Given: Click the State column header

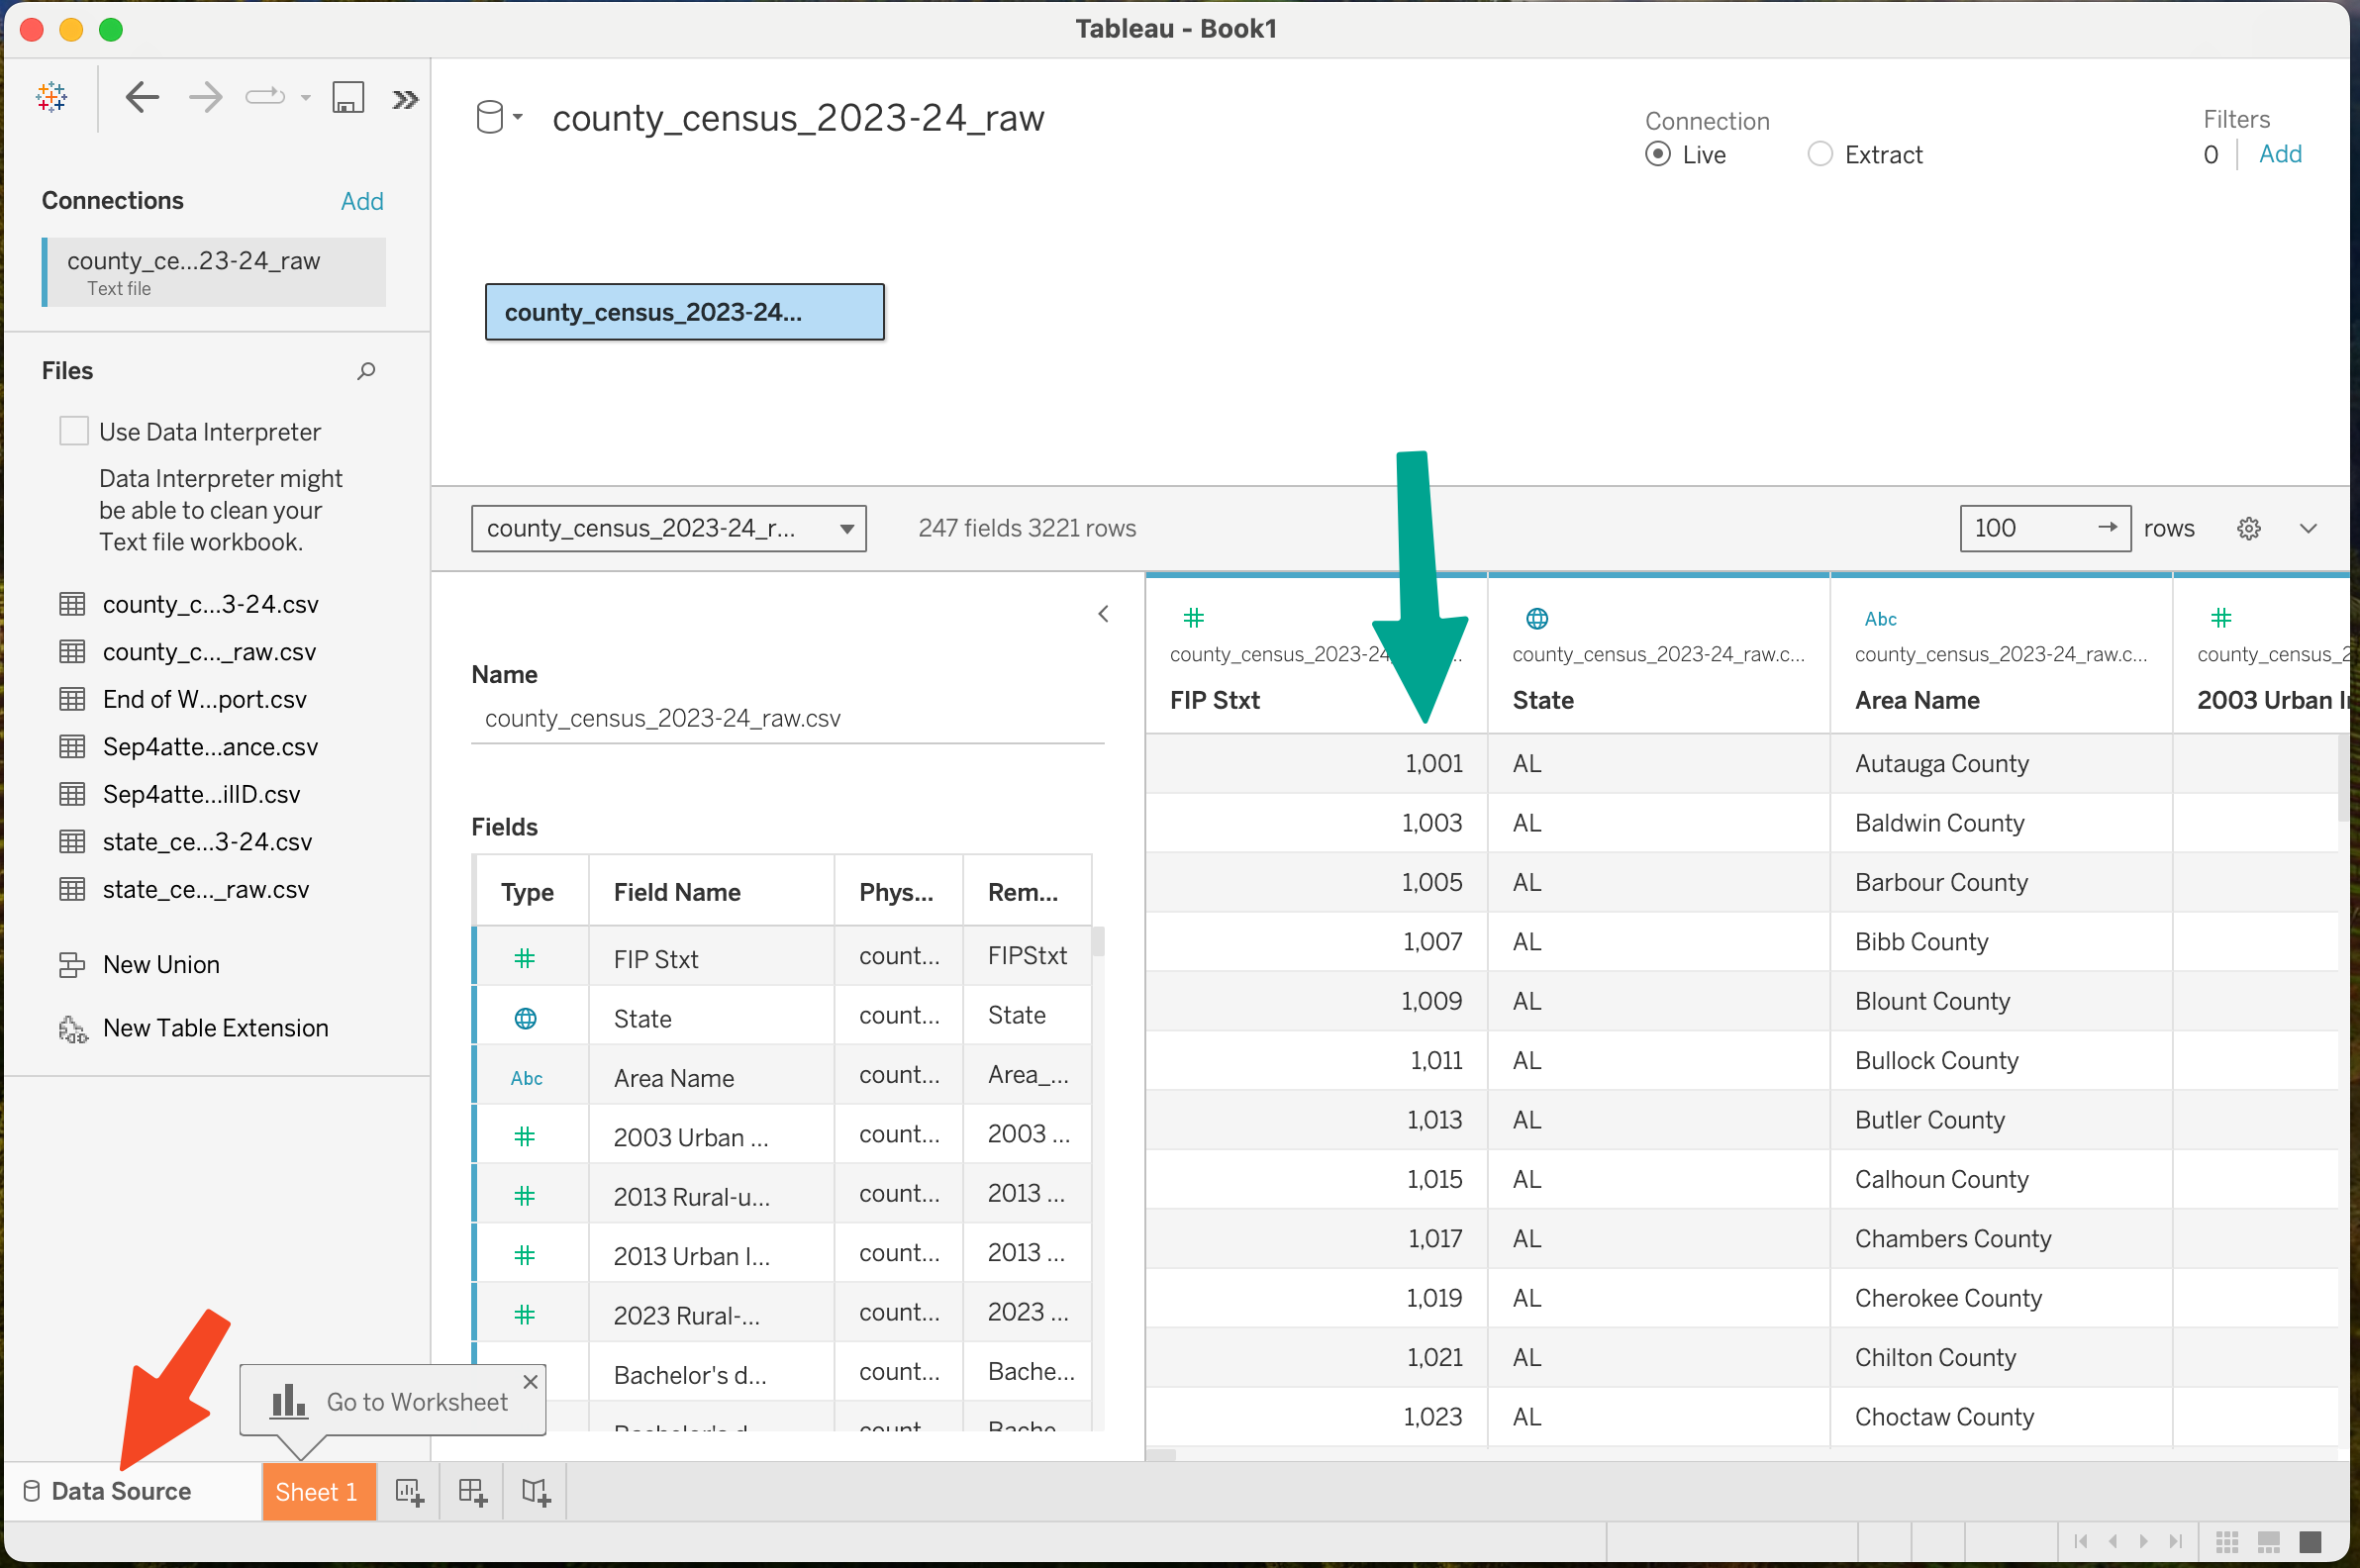Looking at the screenshot, I should pos(1542,700).
